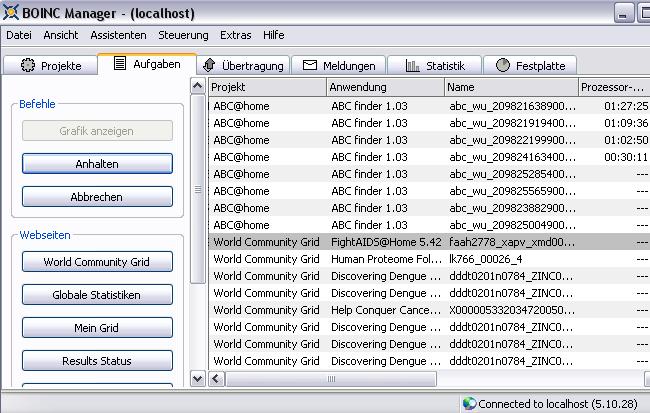The image size is (650, 413).
Task: Open the Assistenten menu
Action: 119,35
